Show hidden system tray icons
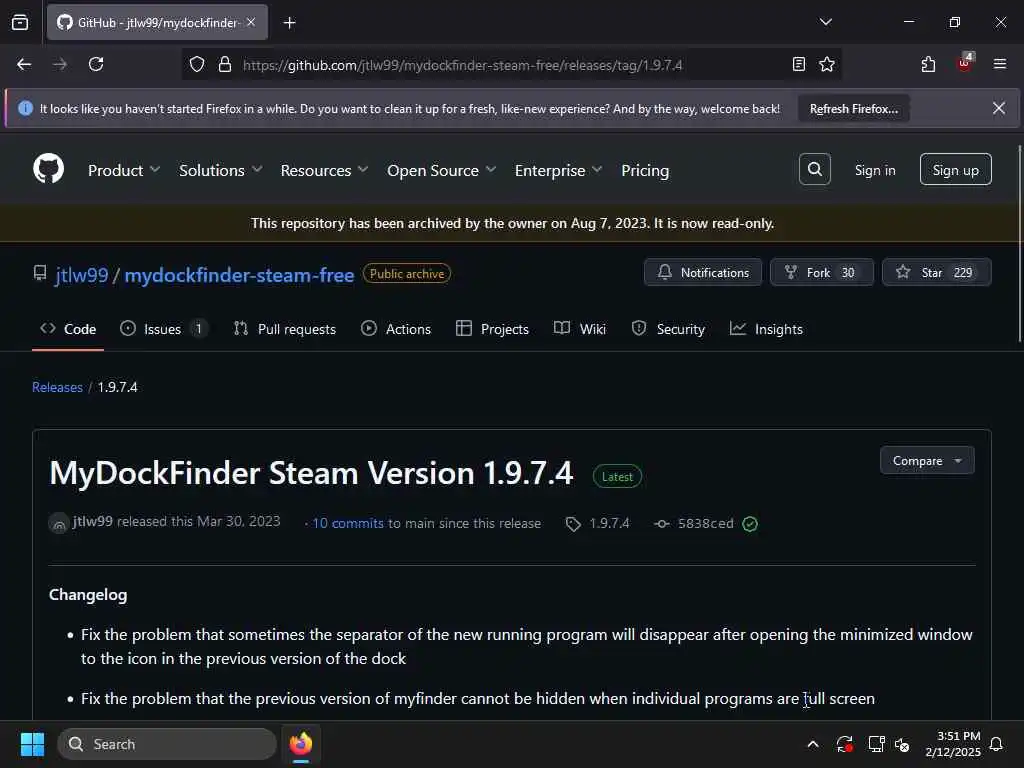 (x=813, y=744)
